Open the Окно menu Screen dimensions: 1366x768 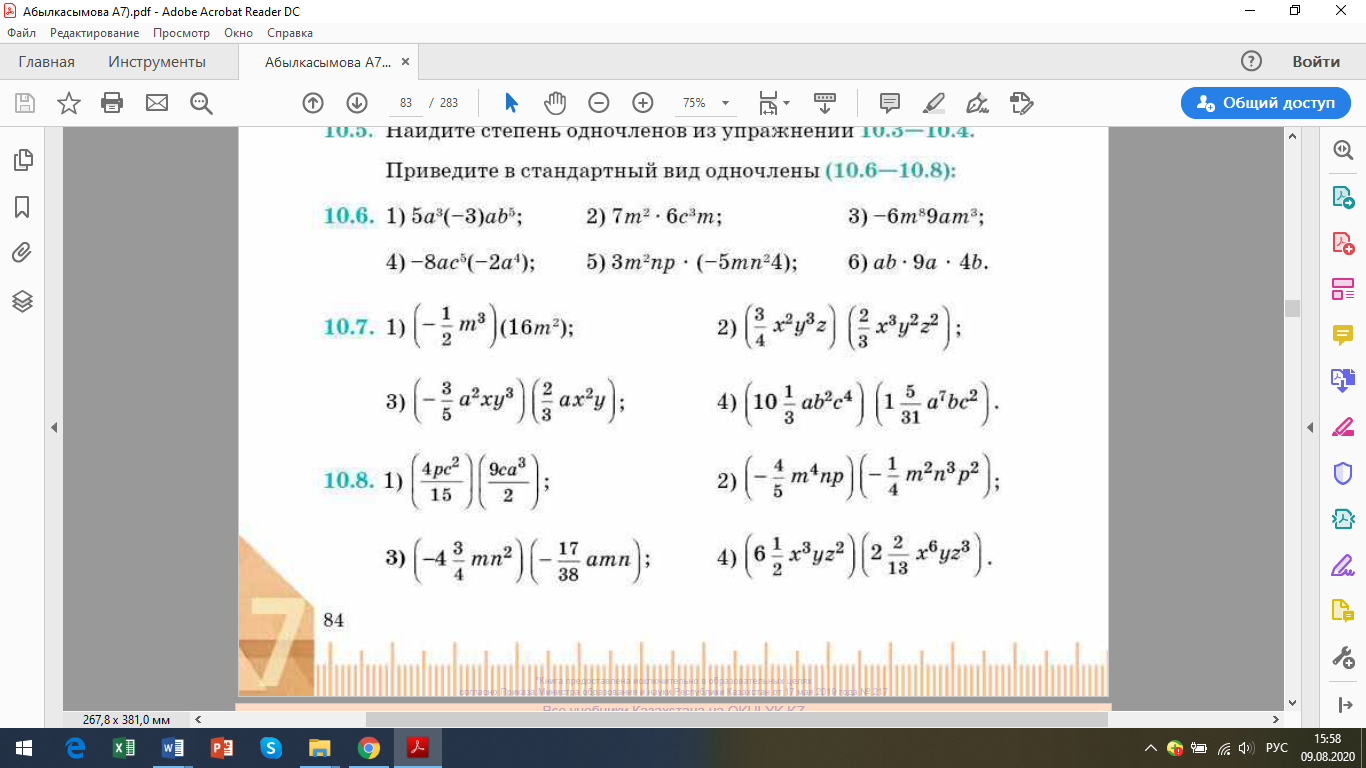[x=238, y=32]
